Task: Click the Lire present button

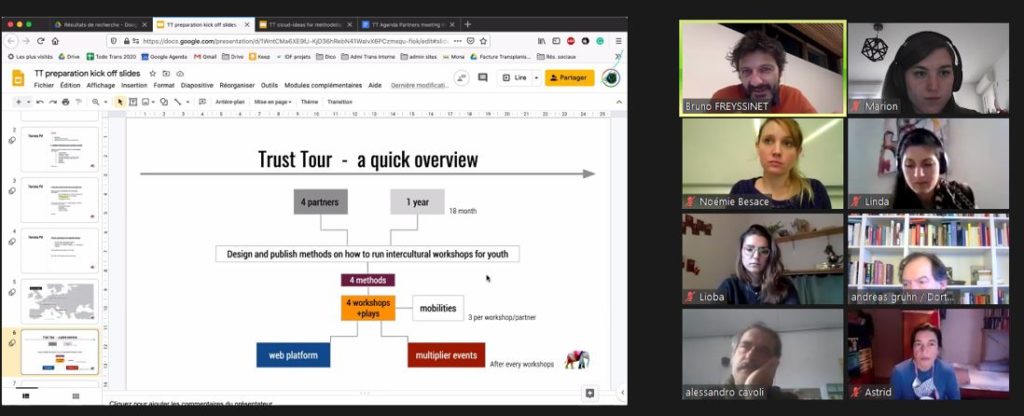Action: tap(515, 78)
